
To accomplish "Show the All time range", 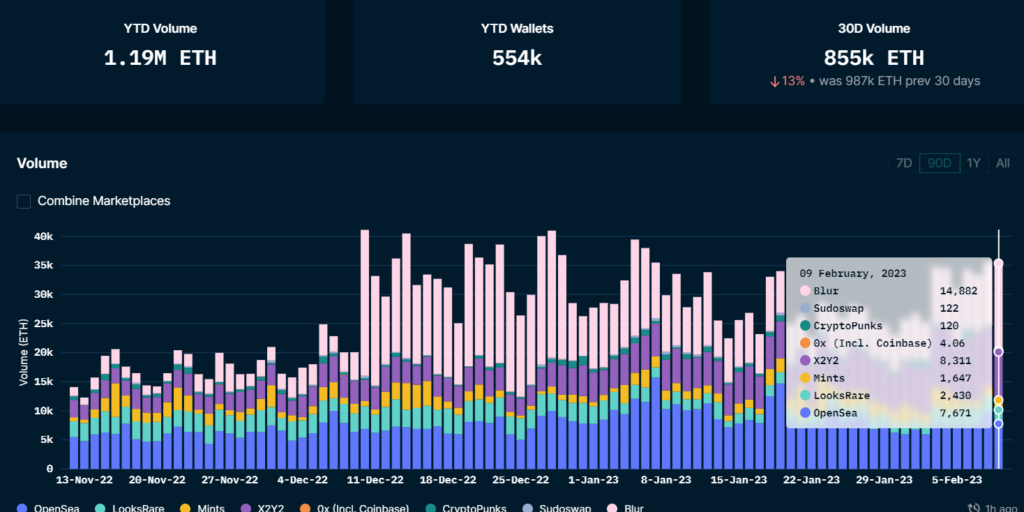I will point(1002,163).
